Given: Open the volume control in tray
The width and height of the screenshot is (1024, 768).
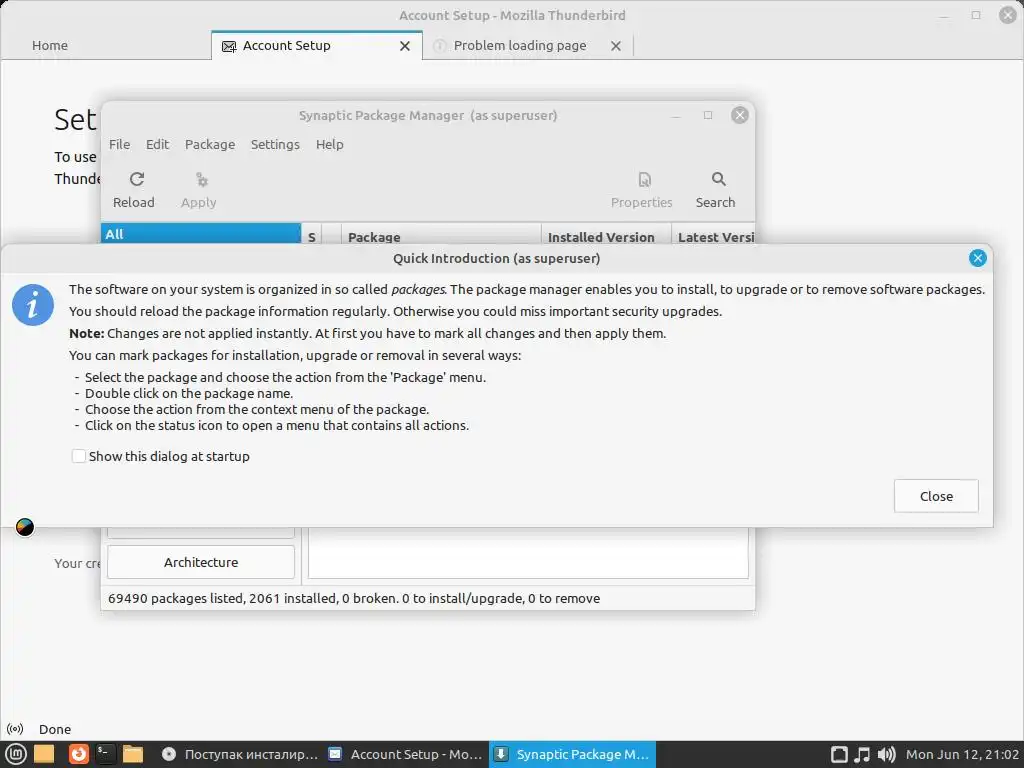Looking at the screenshot, I should (x=886, y=754).
